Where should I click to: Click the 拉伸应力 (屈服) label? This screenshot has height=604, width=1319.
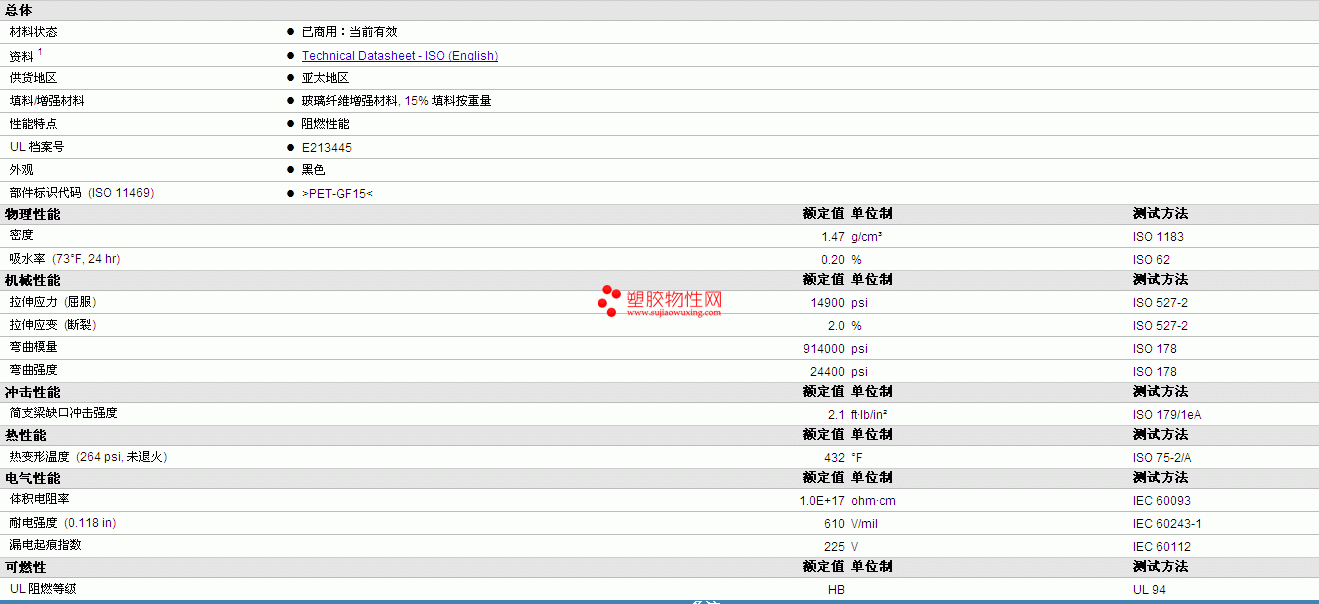53,302
